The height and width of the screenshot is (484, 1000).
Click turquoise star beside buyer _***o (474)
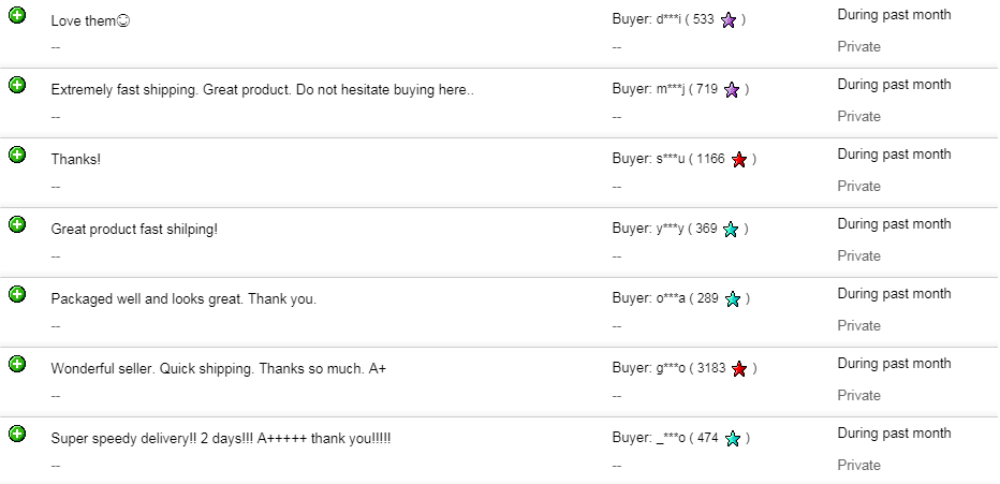(731, 440)
